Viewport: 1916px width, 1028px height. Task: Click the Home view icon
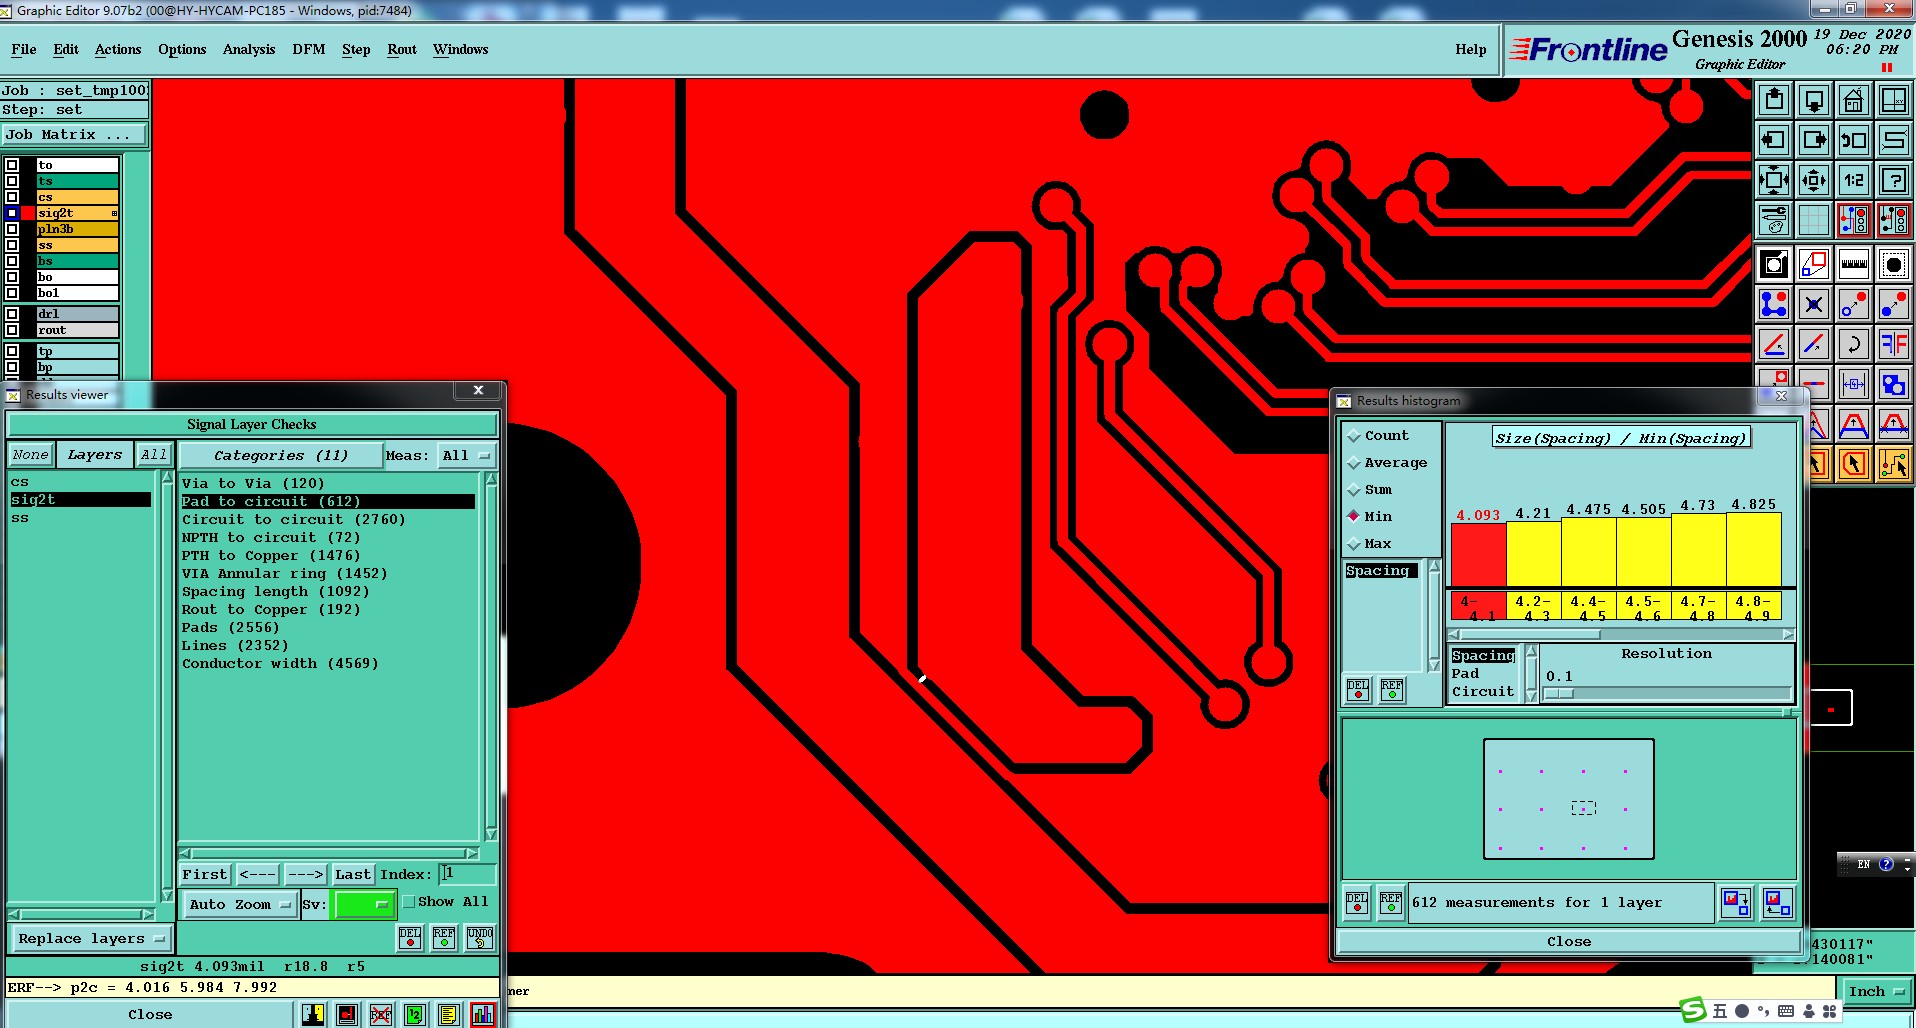1854,100
